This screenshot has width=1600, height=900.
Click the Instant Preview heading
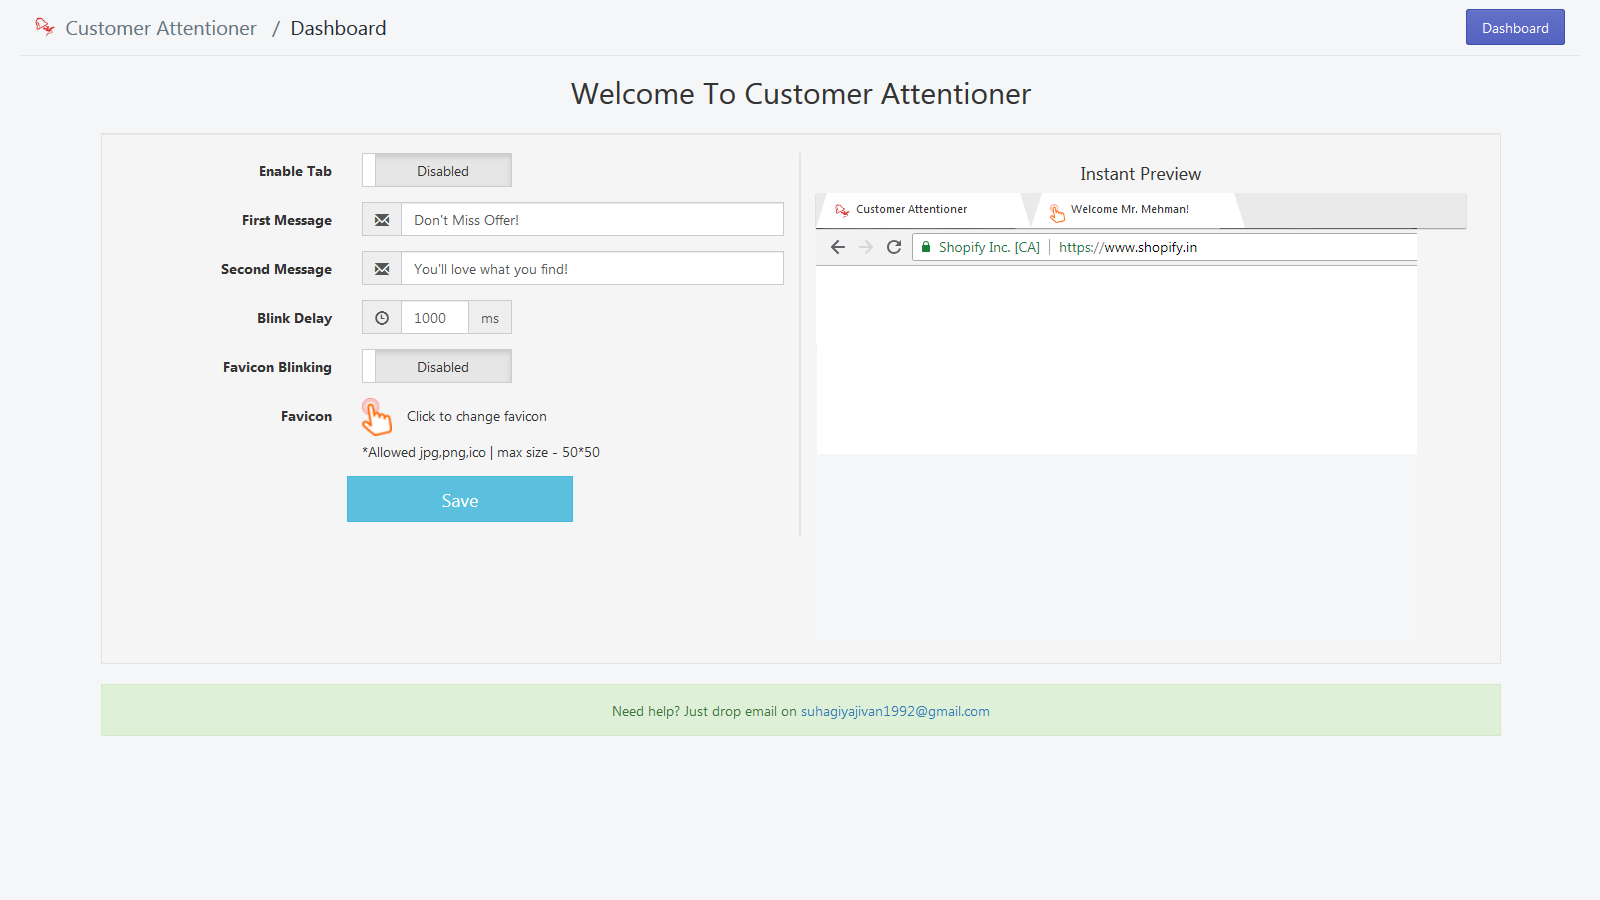(x=1140, y=174)
